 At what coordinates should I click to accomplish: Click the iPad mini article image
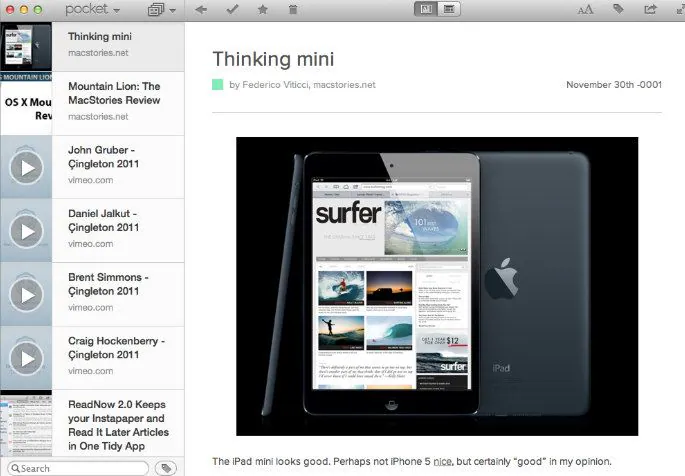[437, 286]
